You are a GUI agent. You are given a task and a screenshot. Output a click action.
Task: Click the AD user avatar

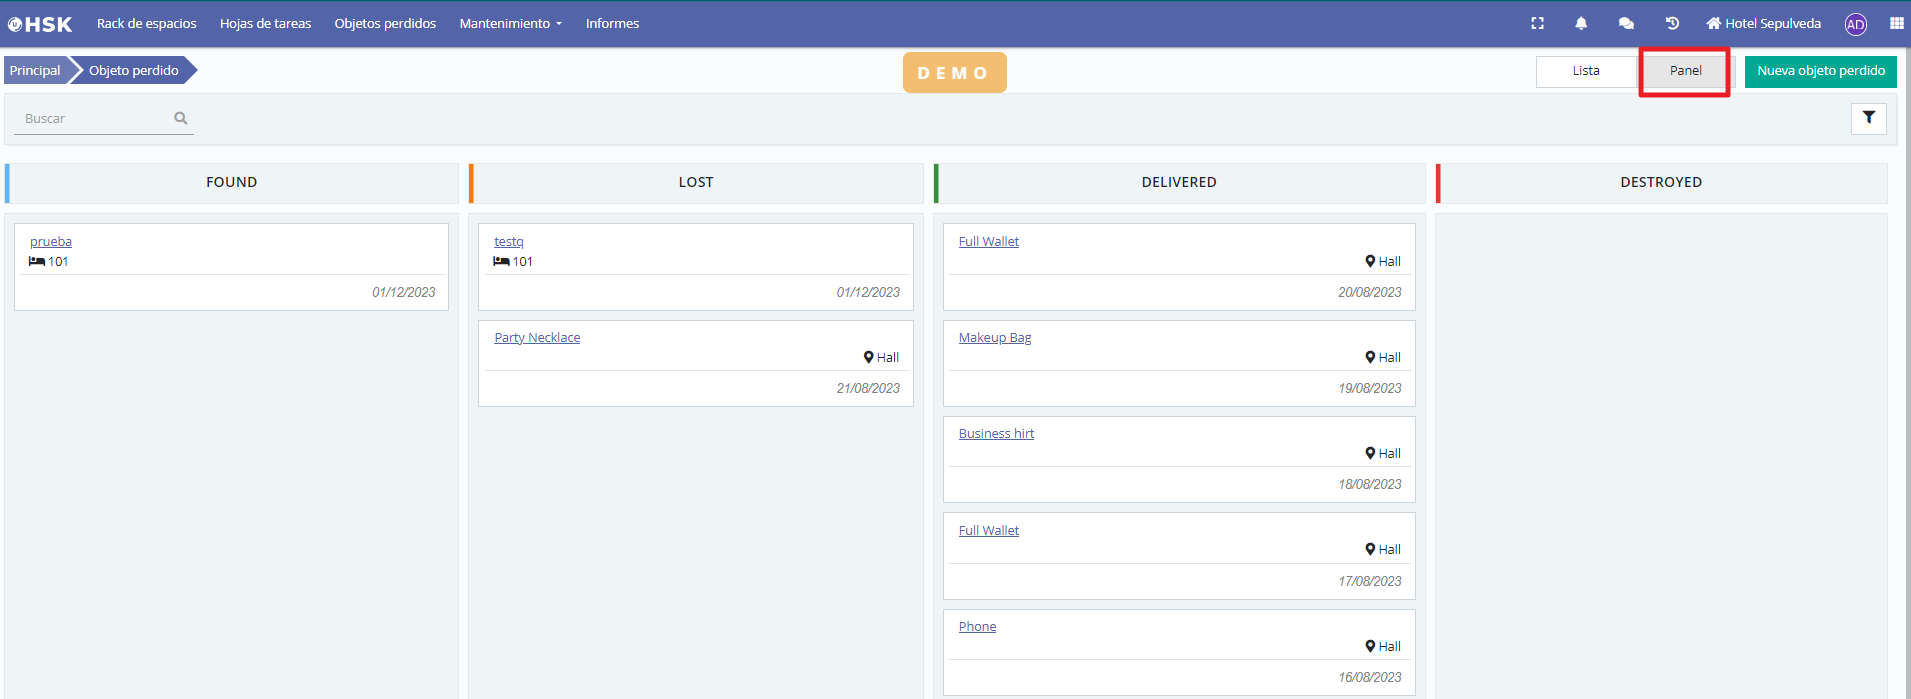(x=1856, y=24)
